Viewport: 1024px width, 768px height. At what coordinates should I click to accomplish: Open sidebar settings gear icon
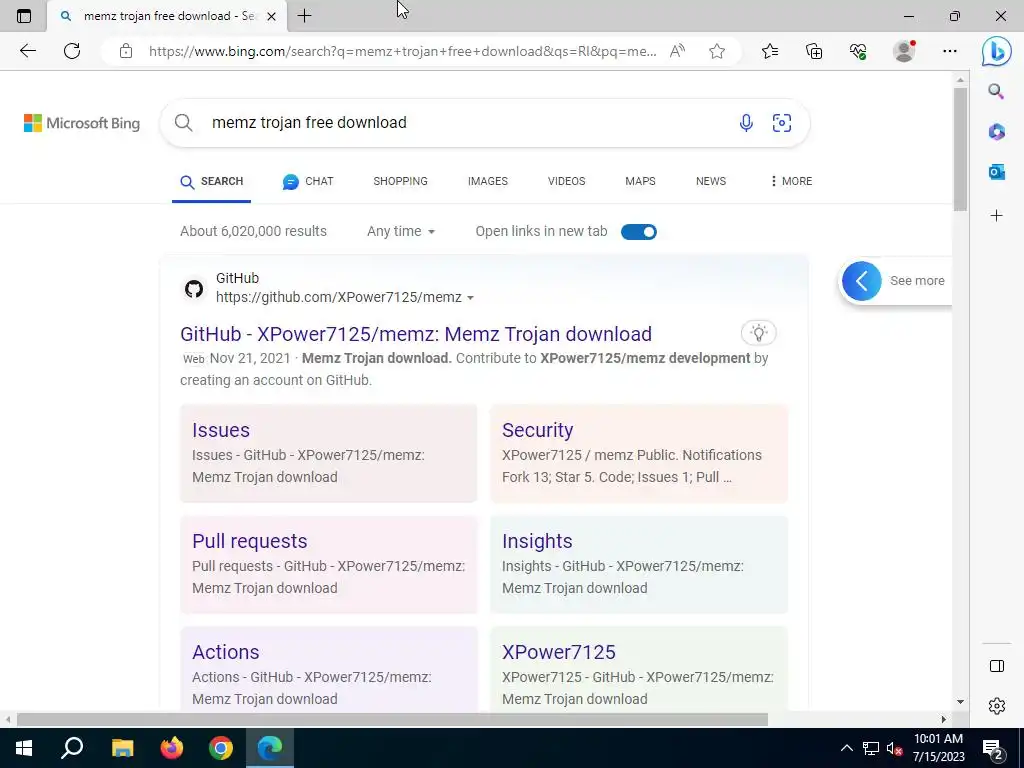point(997,706)
